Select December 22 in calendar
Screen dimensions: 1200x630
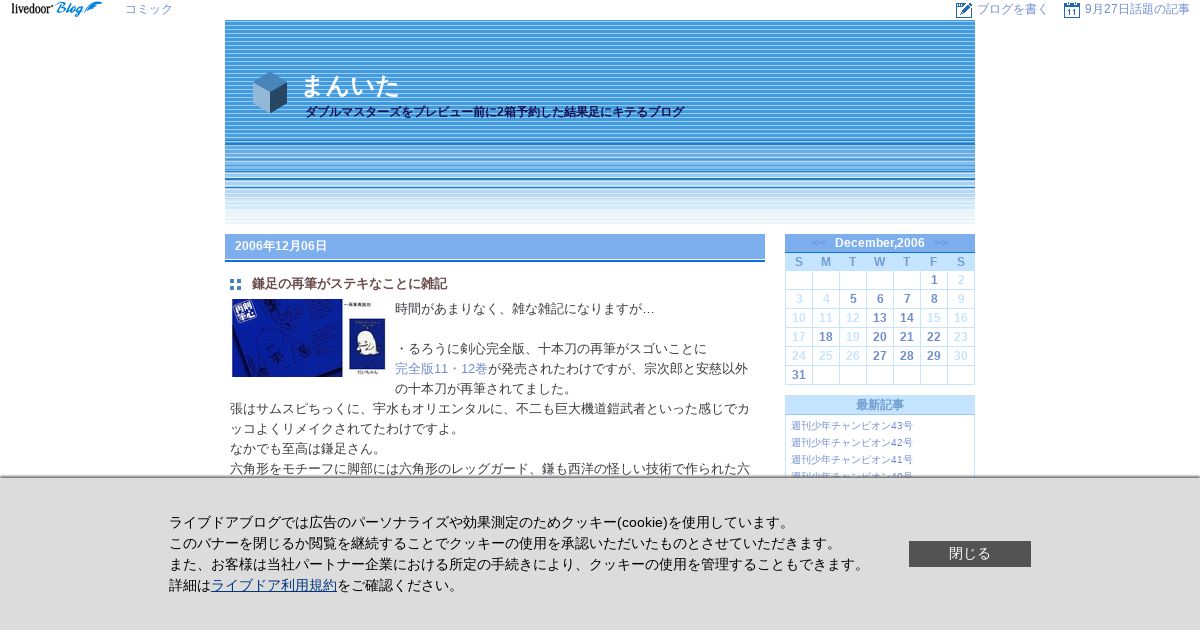pos(934,337)
